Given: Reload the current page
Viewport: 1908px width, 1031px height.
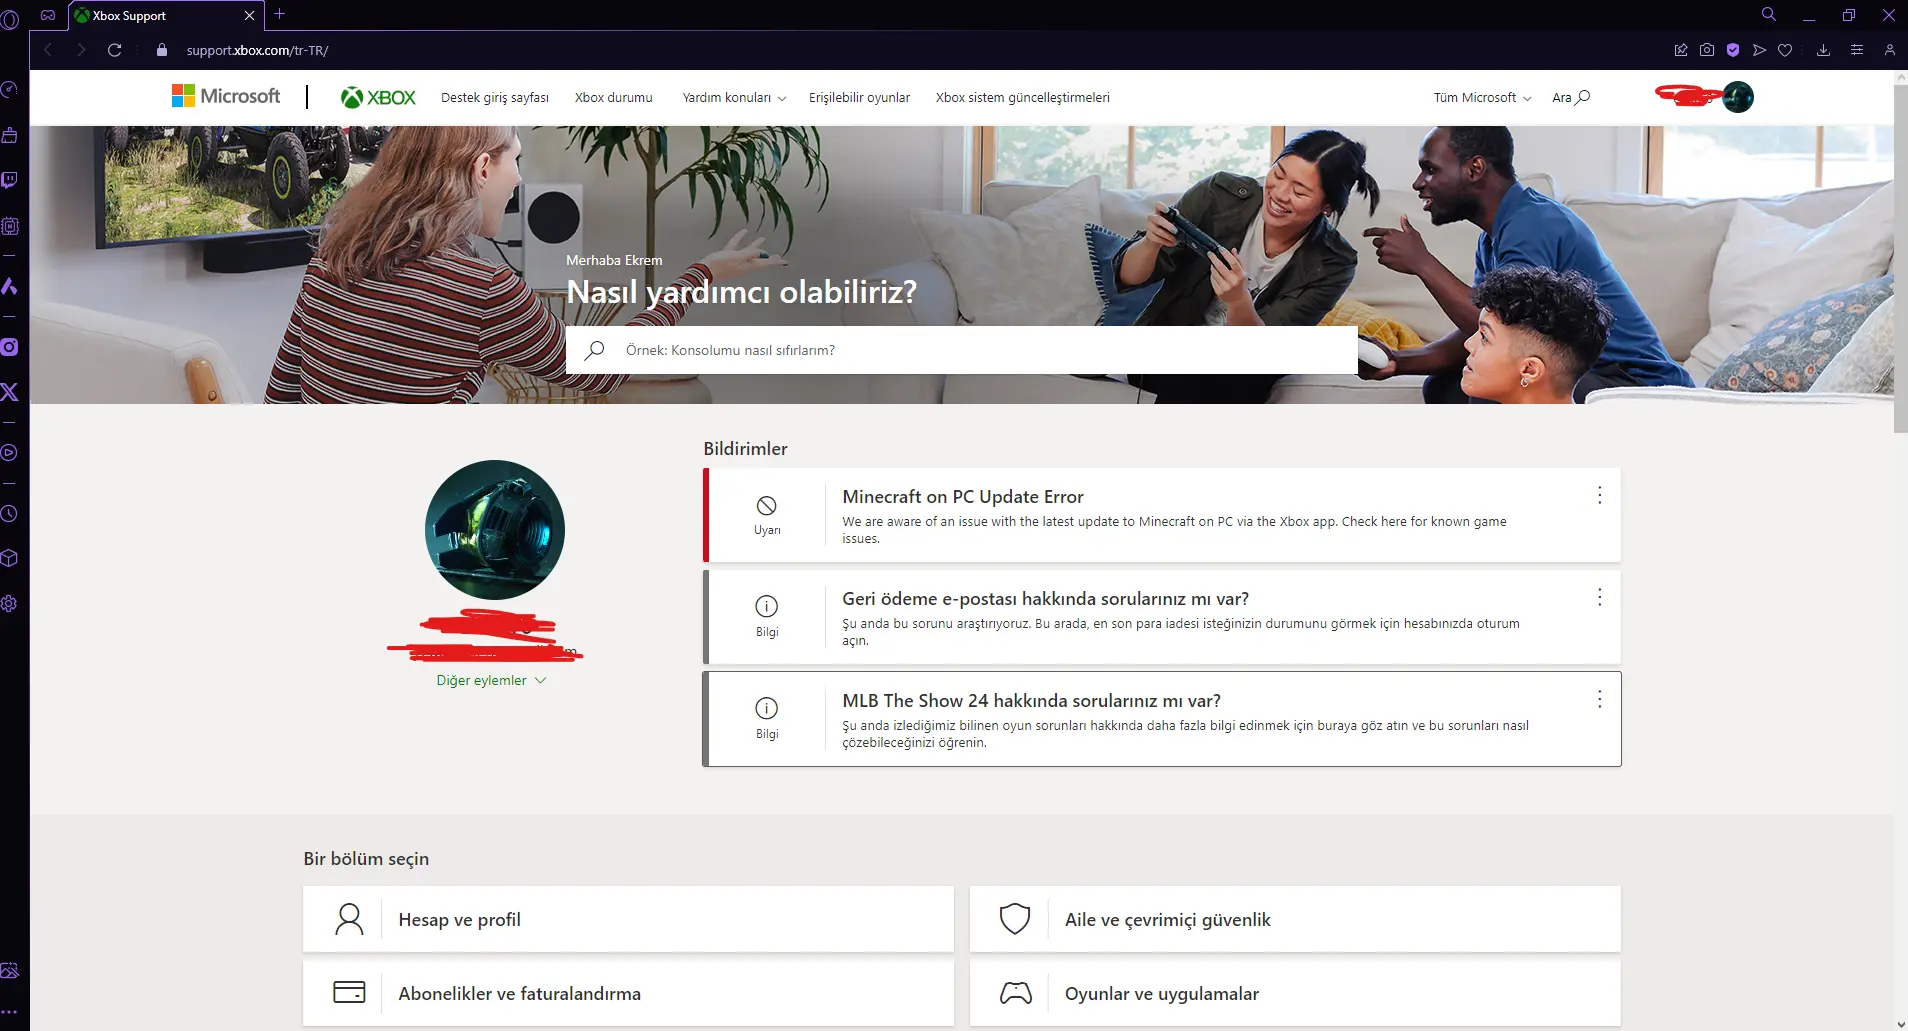Looking at the screenshot, I should [x=115, y=50].
